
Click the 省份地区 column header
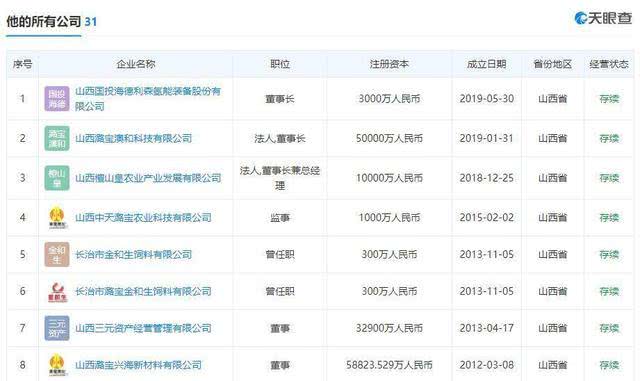coord(553,64)
